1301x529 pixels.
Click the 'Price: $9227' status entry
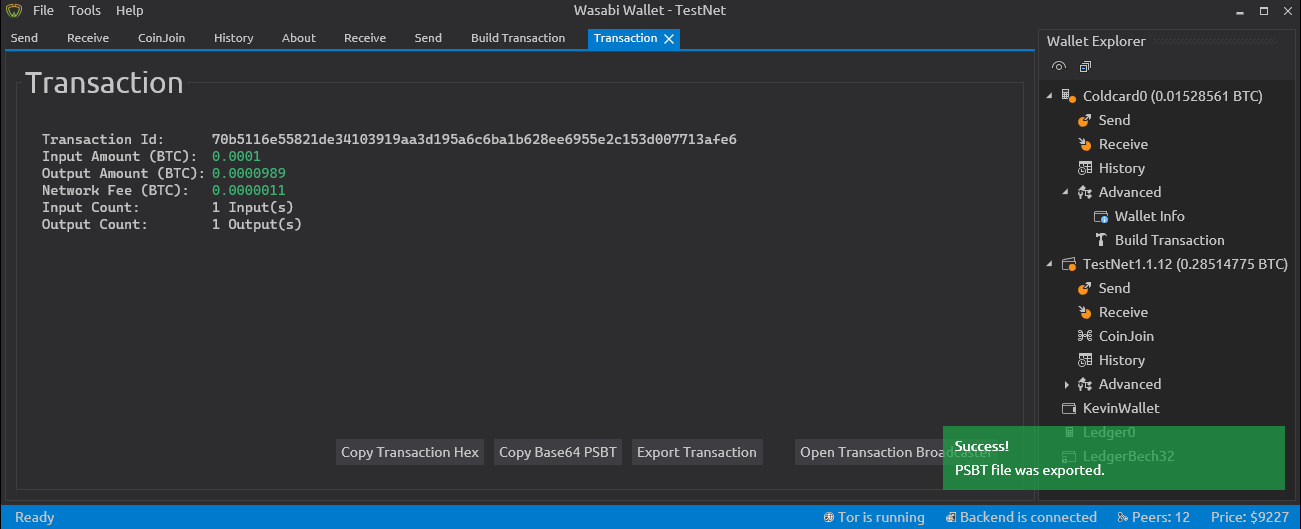[1250, 517]
